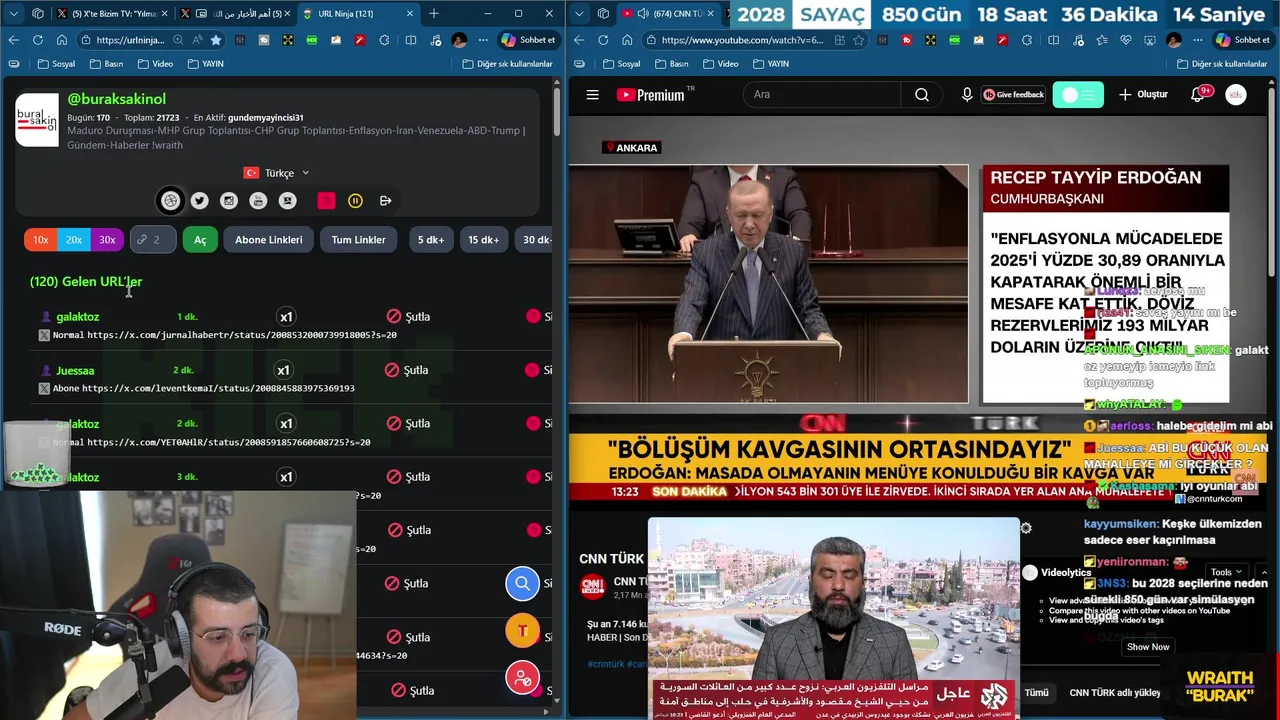Click the orange floating T button
1280x720 pixels.
coord(522,631)
